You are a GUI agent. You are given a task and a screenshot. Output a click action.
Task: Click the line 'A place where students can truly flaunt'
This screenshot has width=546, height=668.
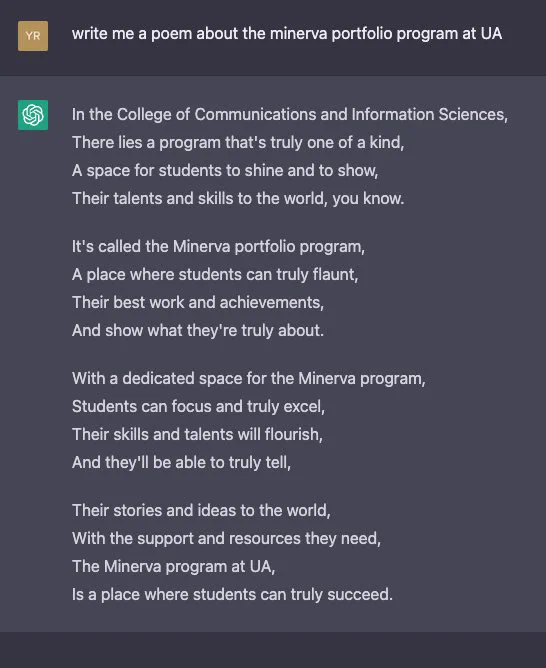pos(215,274)
